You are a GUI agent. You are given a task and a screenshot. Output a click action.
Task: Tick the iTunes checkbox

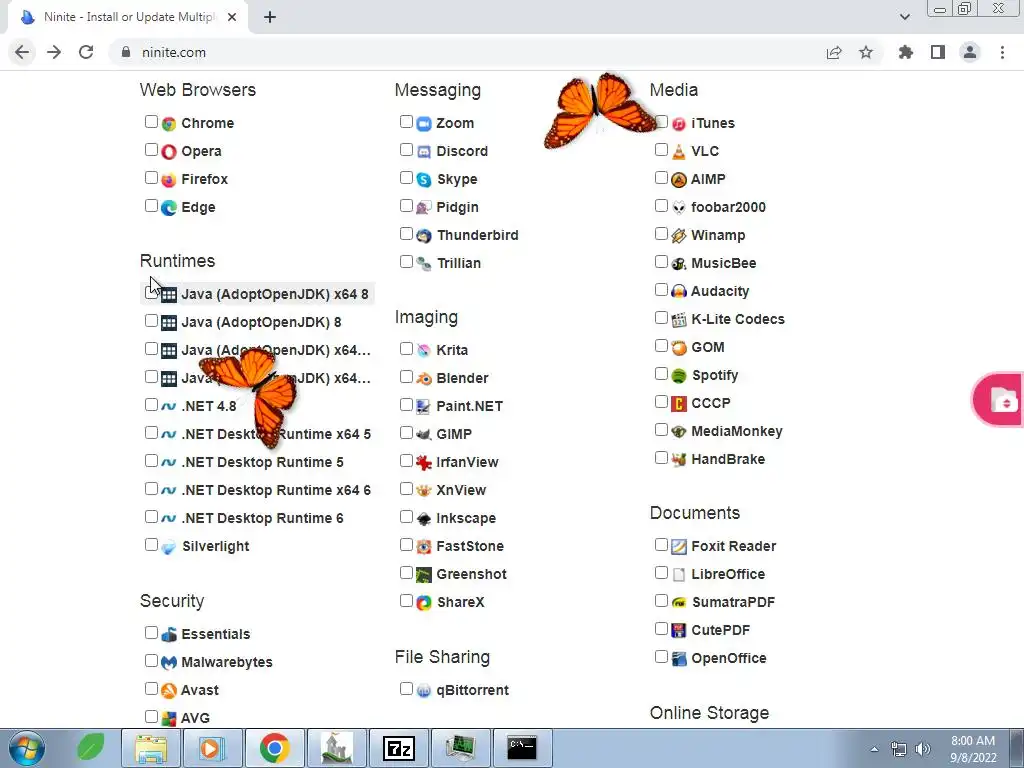[x=662, y=121]
